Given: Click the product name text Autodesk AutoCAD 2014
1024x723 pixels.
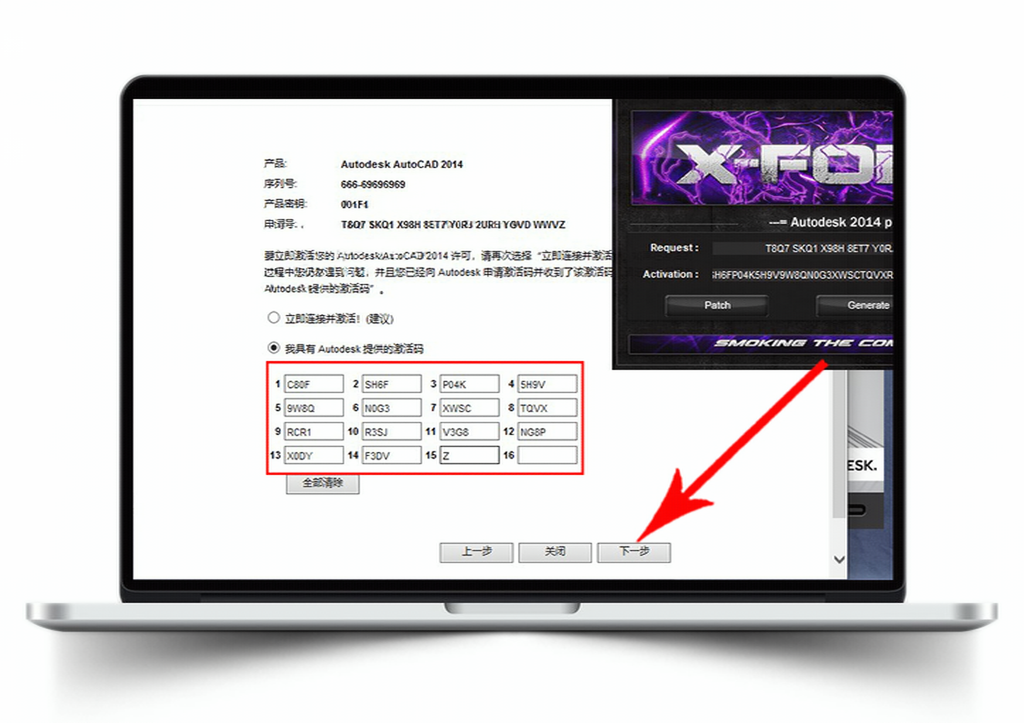Looking at the screenshot, I should coord(402,164).
